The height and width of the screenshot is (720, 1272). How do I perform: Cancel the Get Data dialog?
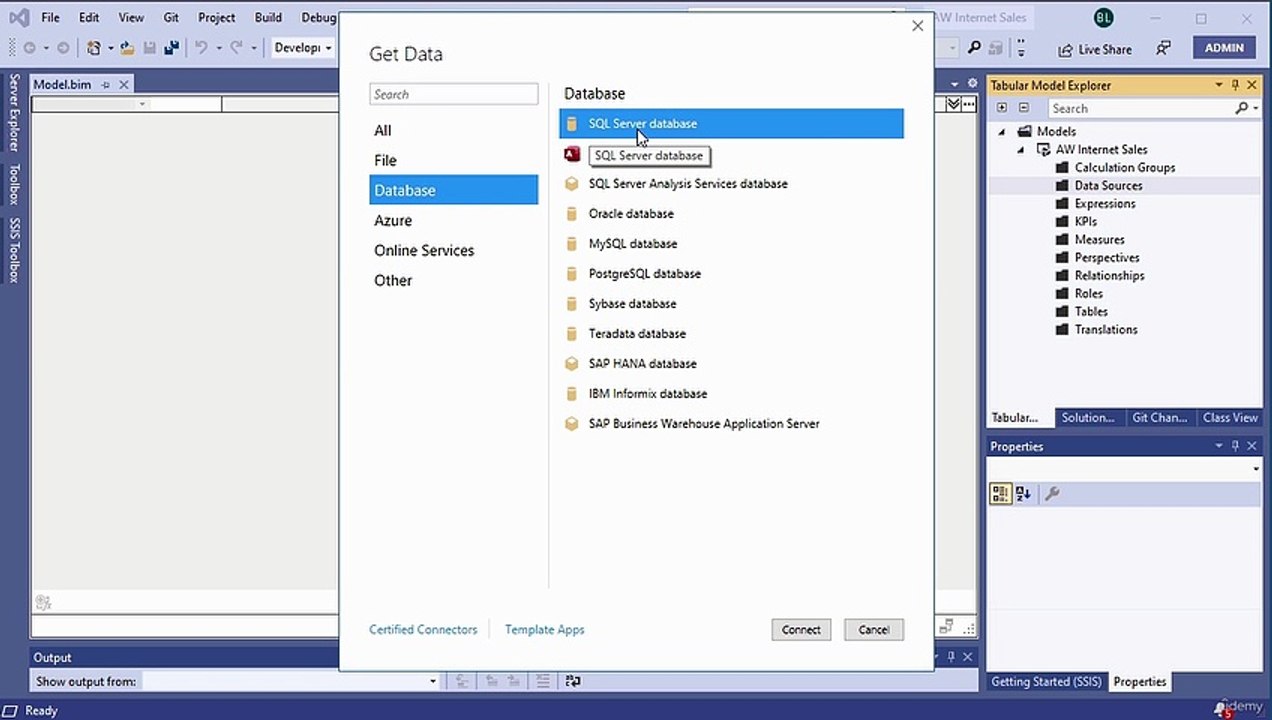(x=873, y=629)
